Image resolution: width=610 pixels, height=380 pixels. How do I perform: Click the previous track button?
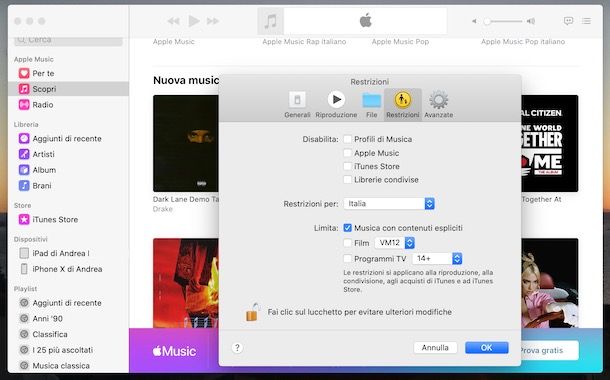click(174, 21)
